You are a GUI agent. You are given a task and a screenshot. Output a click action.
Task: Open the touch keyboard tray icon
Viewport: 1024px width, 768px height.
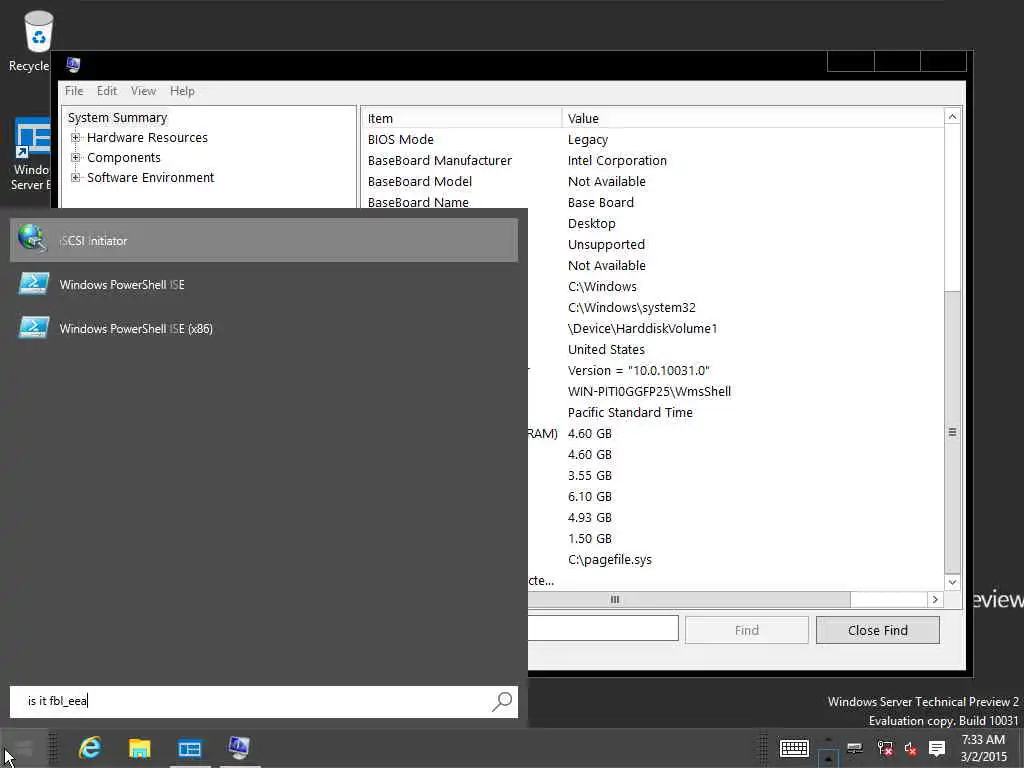click(794, 748)
